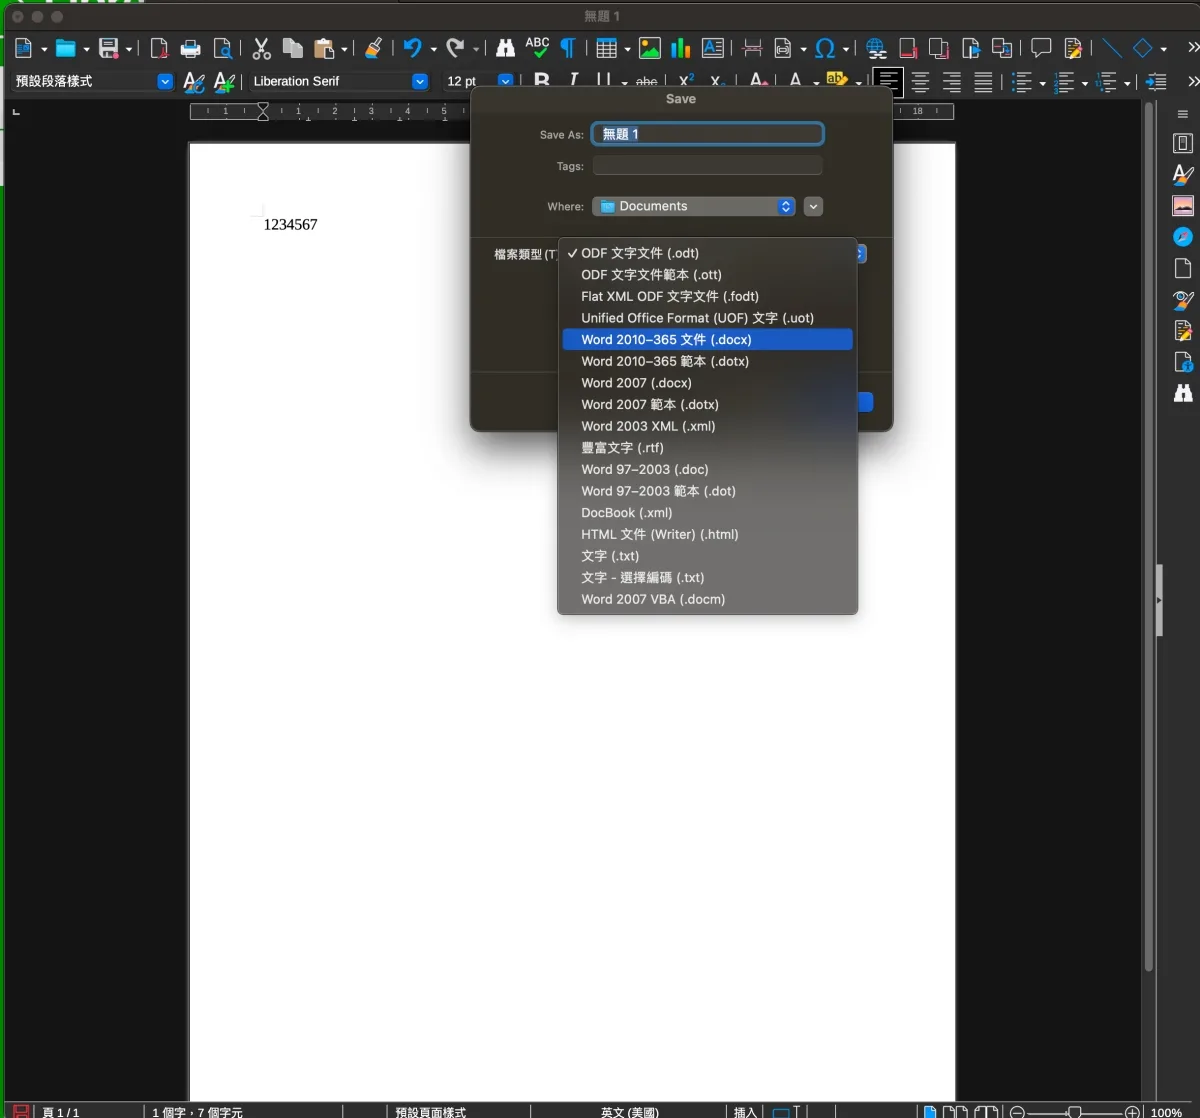This screenshot has height=1118, width=1200.
Task: Click 英文 (美國) language in status bar
Action: [x=629, y=1111]
